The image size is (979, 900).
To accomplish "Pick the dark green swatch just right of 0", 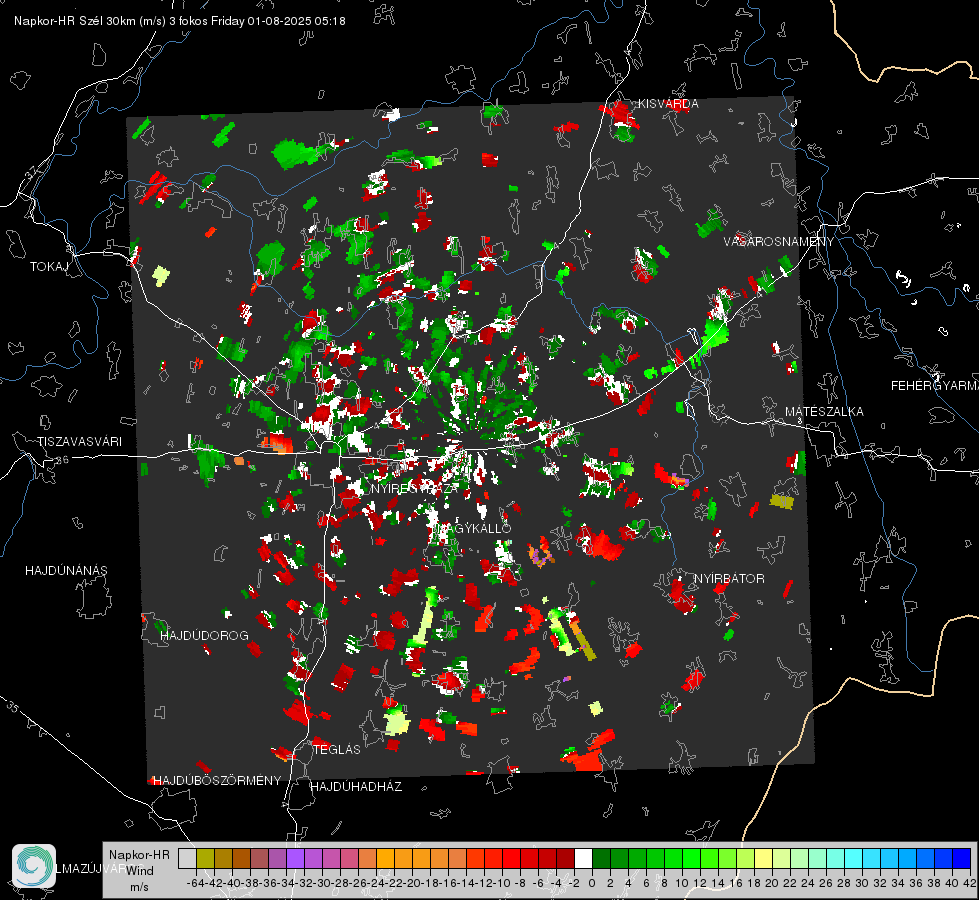I will coord(601,858).
